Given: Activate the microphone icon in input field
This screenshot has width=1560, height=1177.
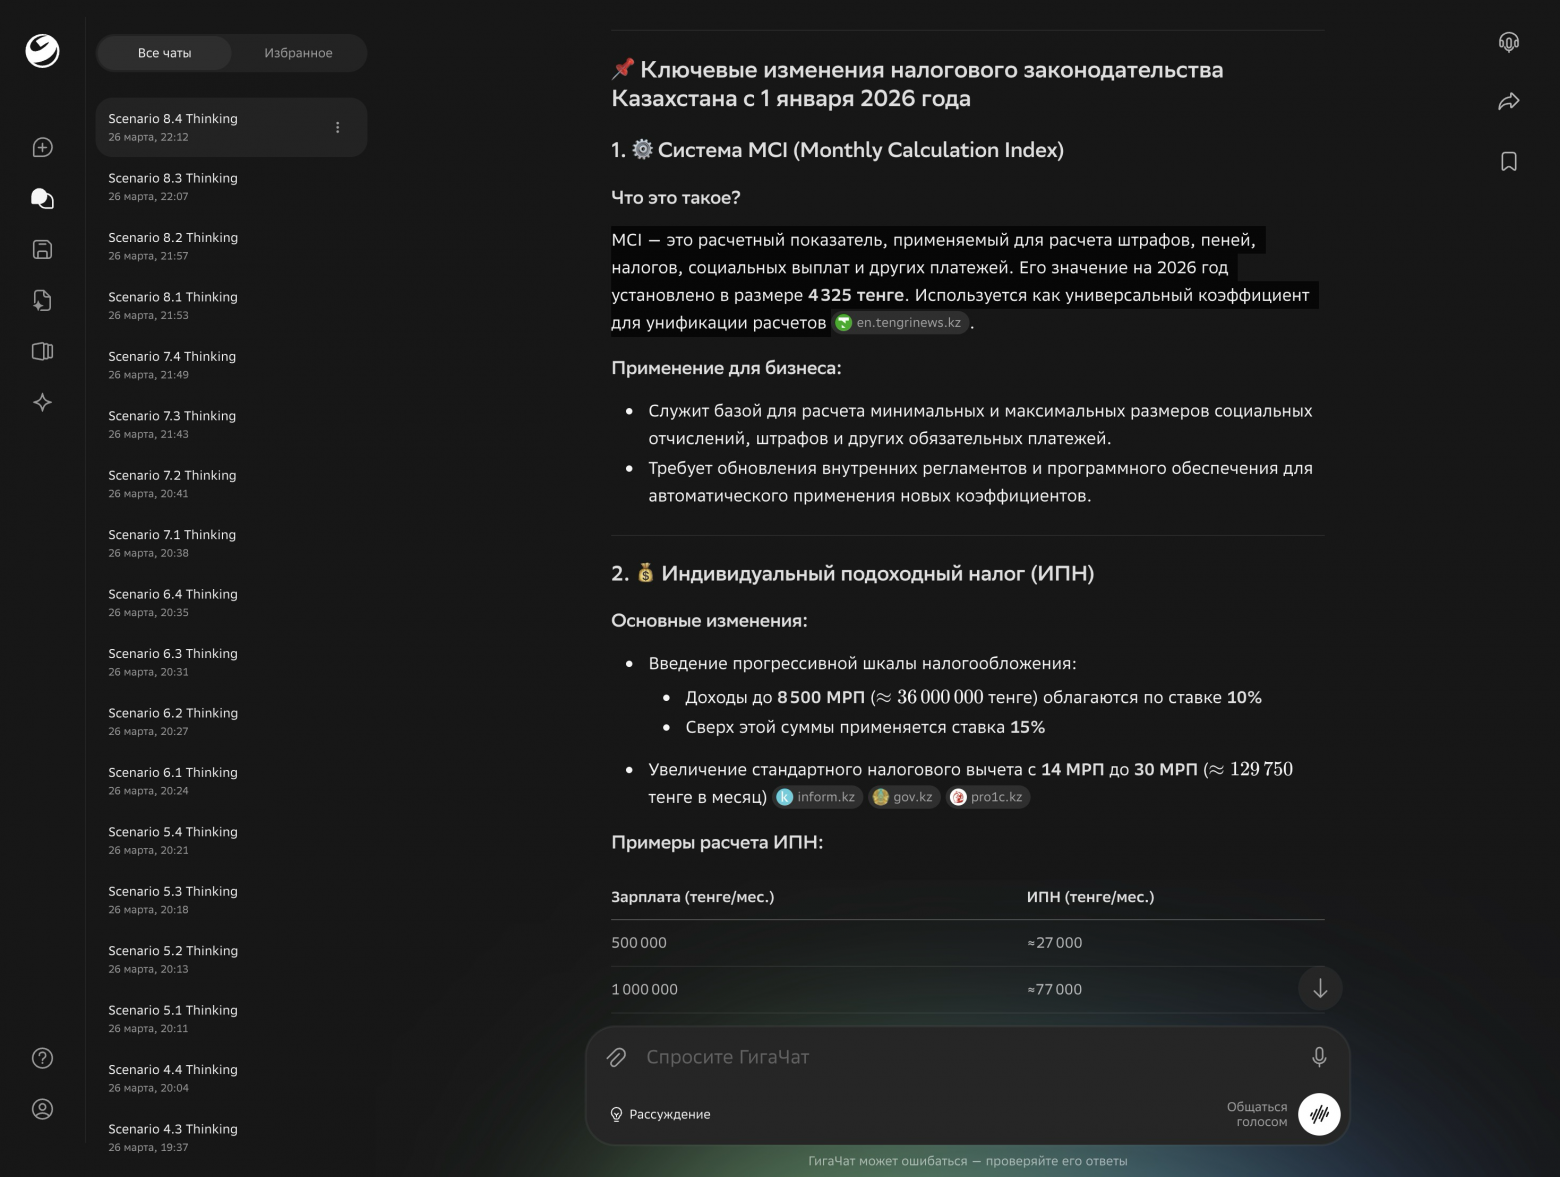Looking at the screenshot, I should pos(1320,1056).
